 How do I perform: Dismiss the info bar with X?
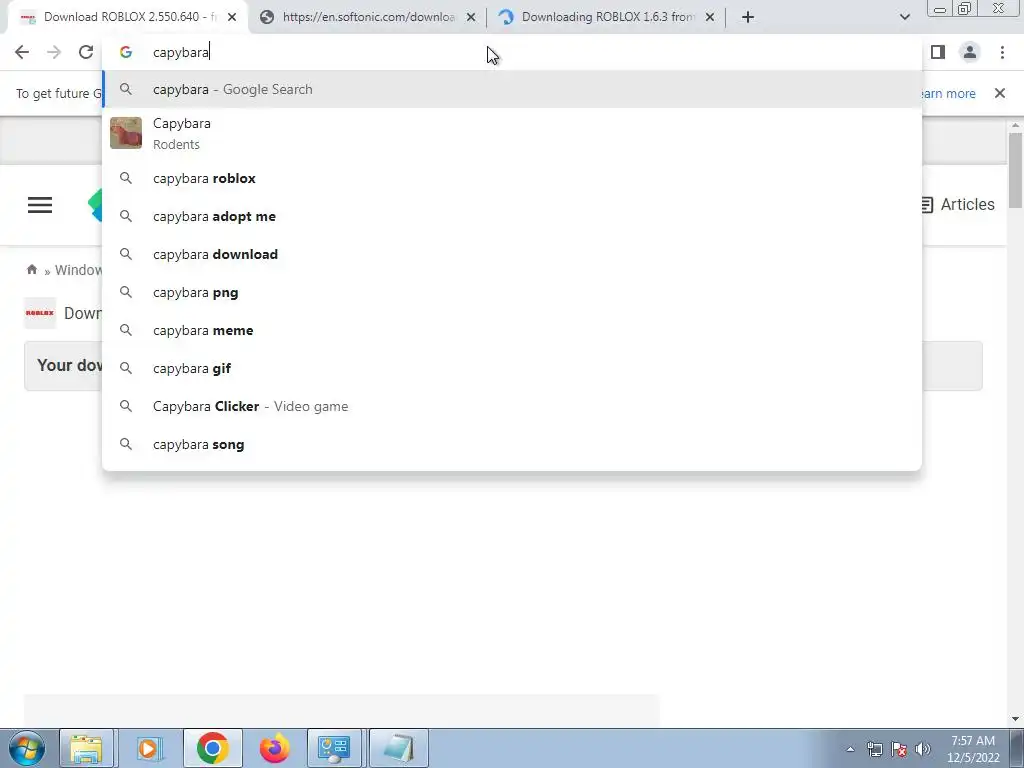click(x=999, y=93)
